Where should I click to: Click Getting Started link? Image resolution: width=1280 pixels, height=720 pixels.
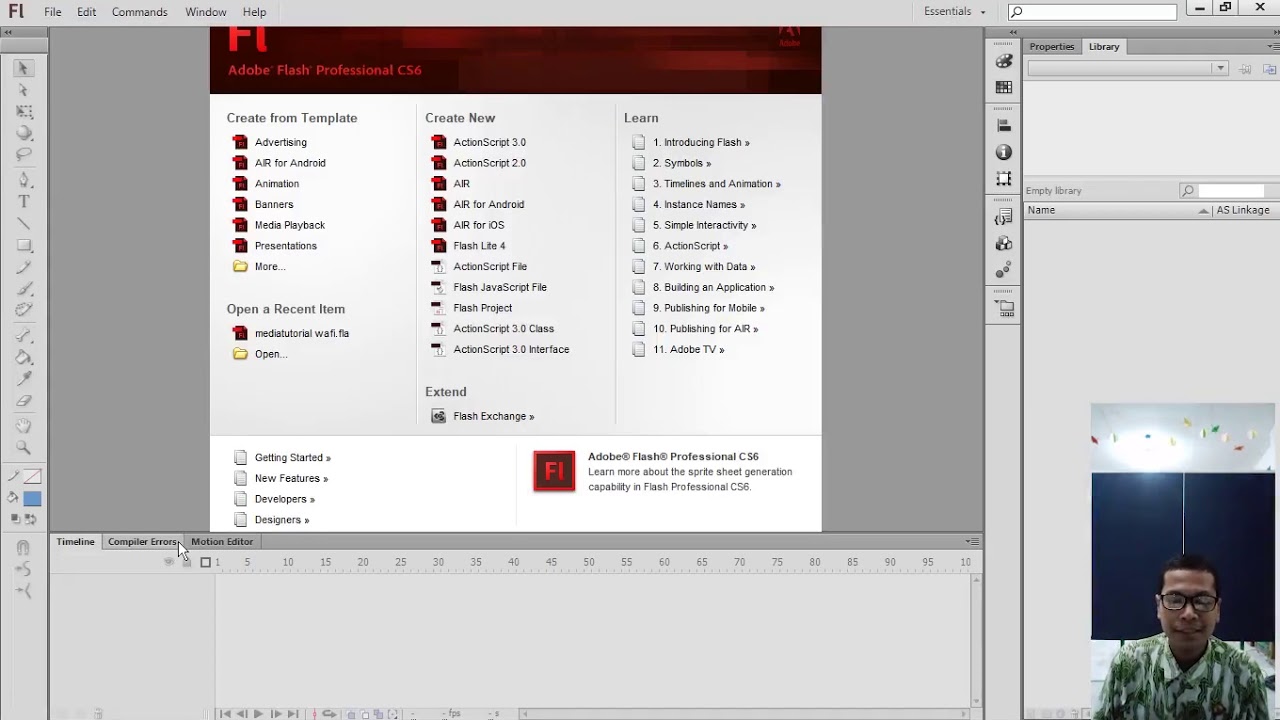coord(282,458)
